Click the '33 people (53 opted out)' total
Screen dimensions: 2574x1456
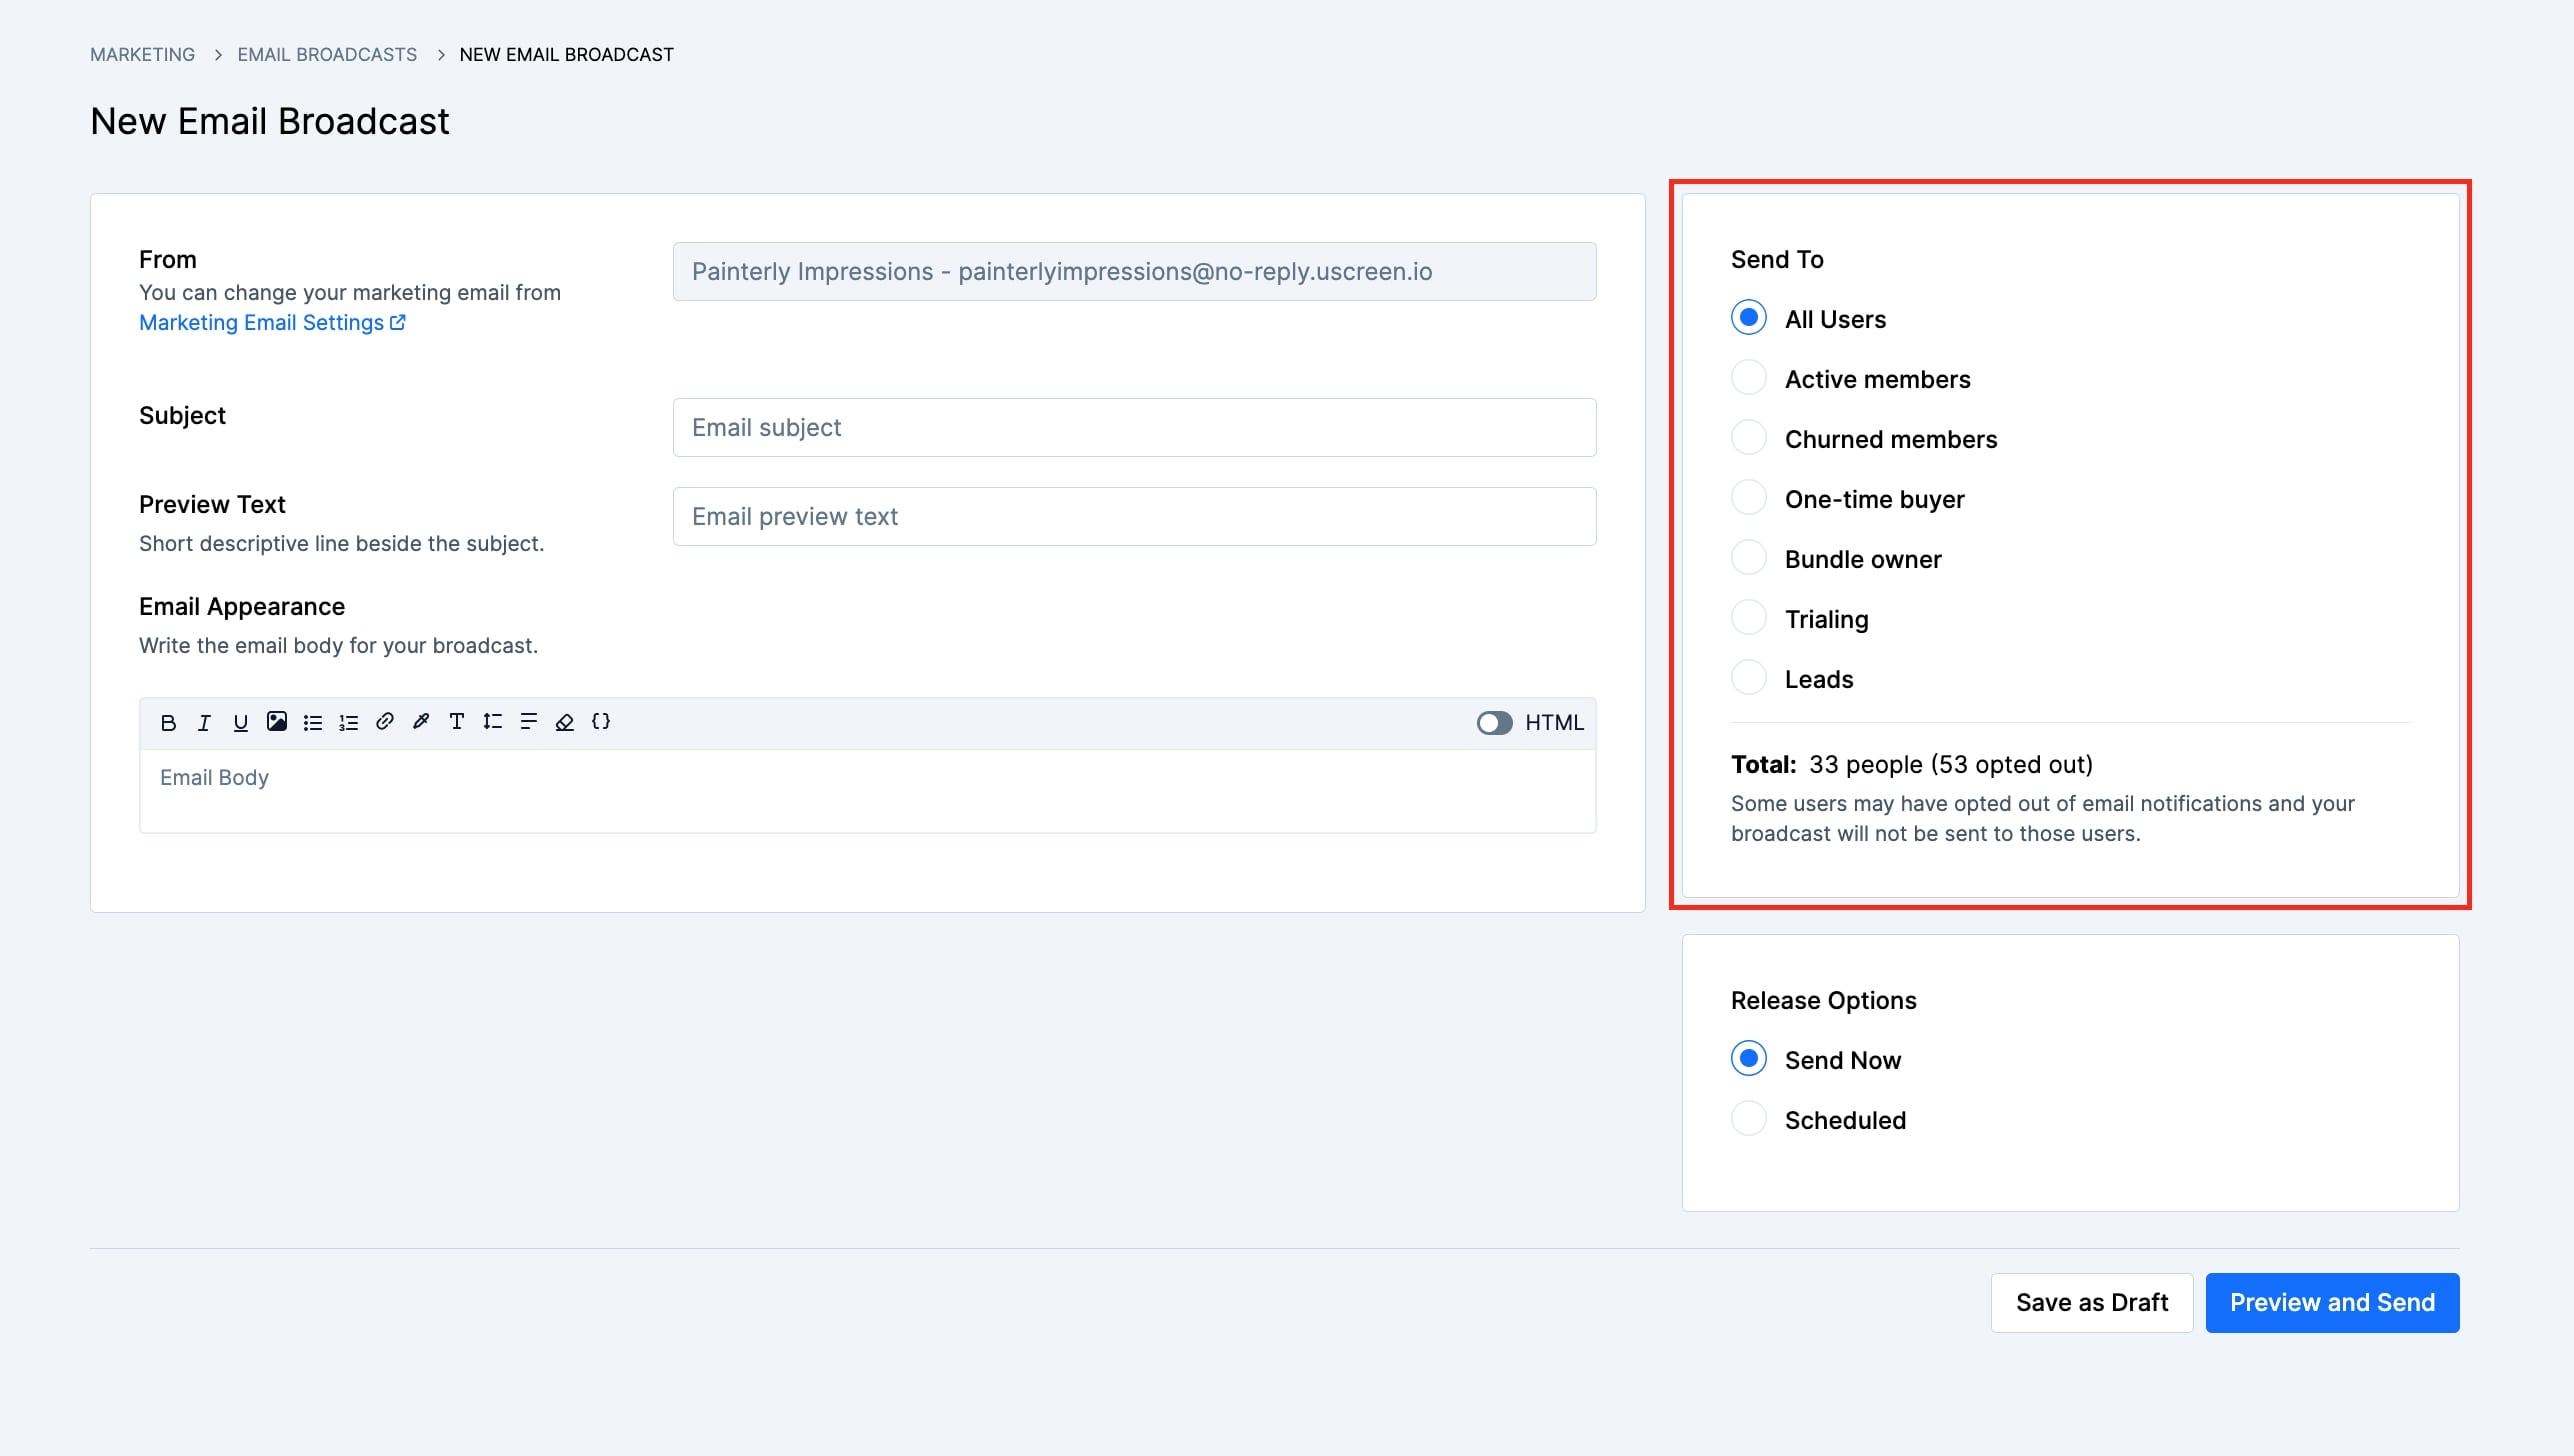(1951, 765)
